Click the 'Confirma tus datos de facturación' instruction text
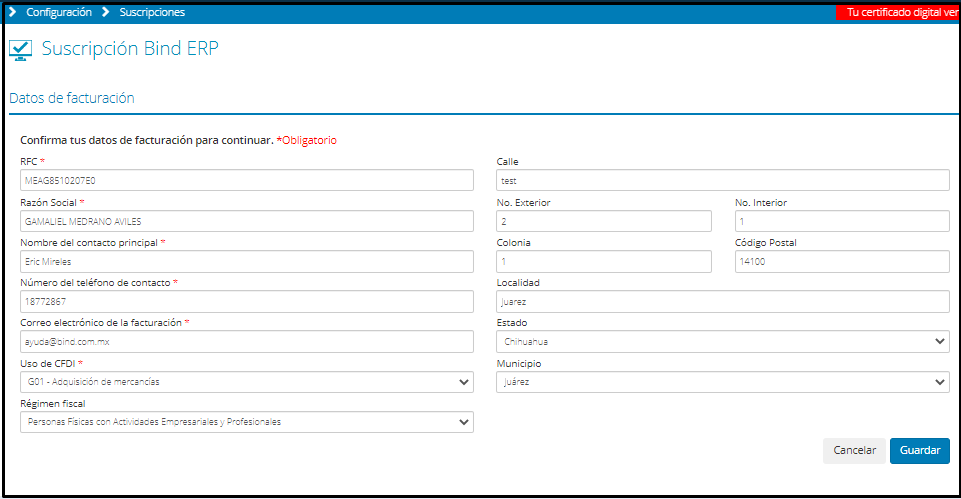Screen dimensions: 961x499 [146, 140]
